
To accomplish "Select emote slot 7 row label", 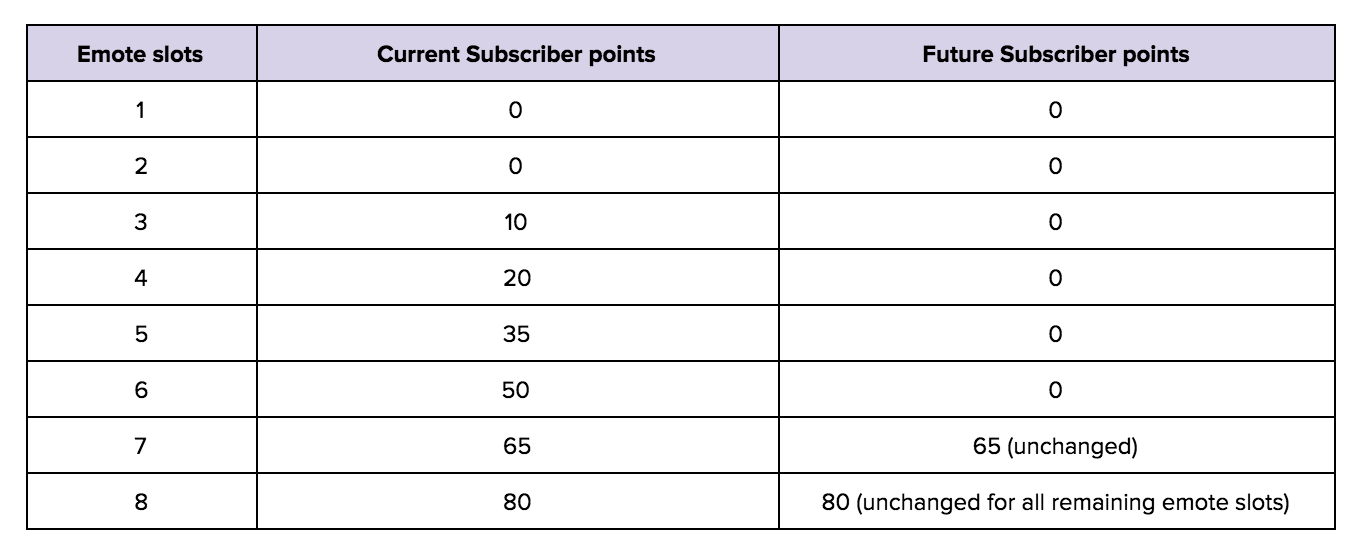I will [140, 446].
